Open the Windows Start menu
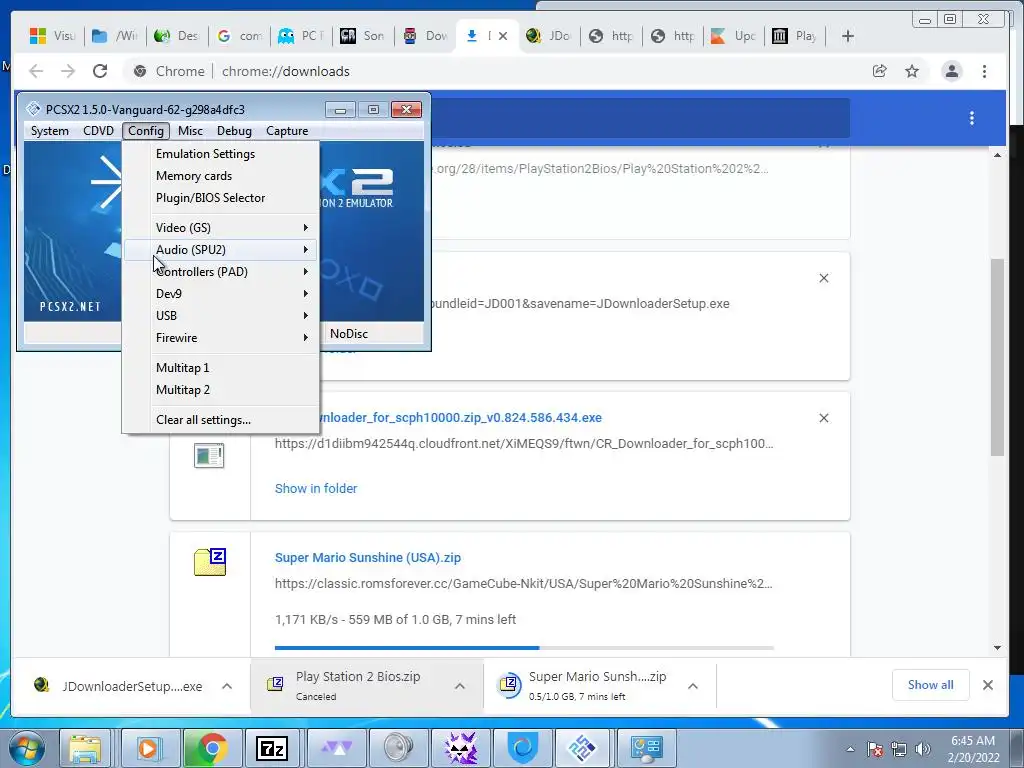This screenshot has width=1024, height=768. [x=26, y=748]
